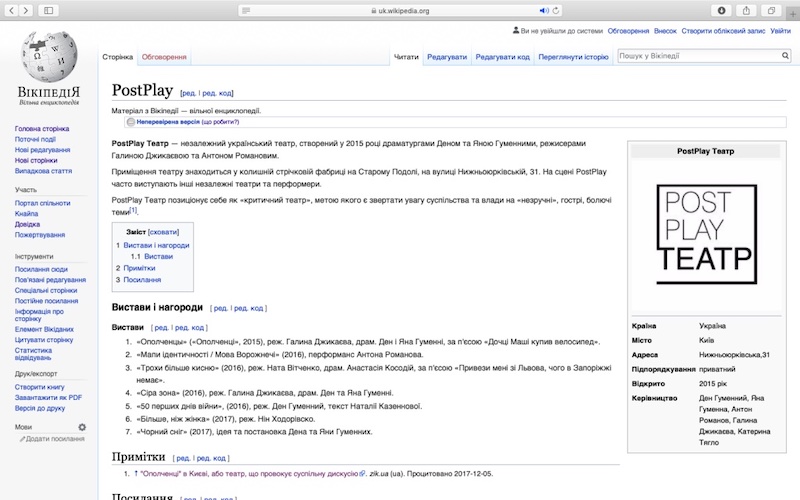Open Кнайпа sidebar link
Screen dimensions: 800x500
click(x=27, y=214)
